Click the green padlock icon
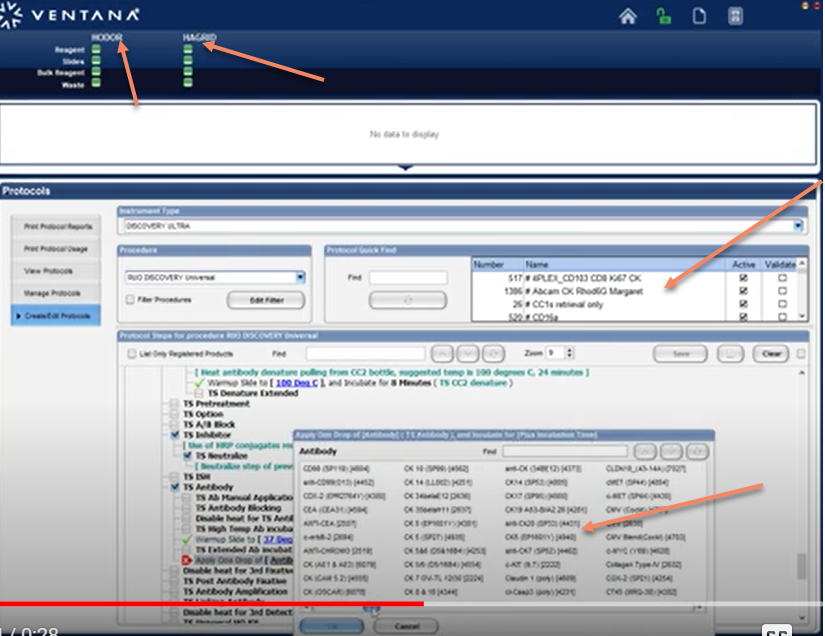The height and width of the screenshot is (636, 825). (663, 16)
